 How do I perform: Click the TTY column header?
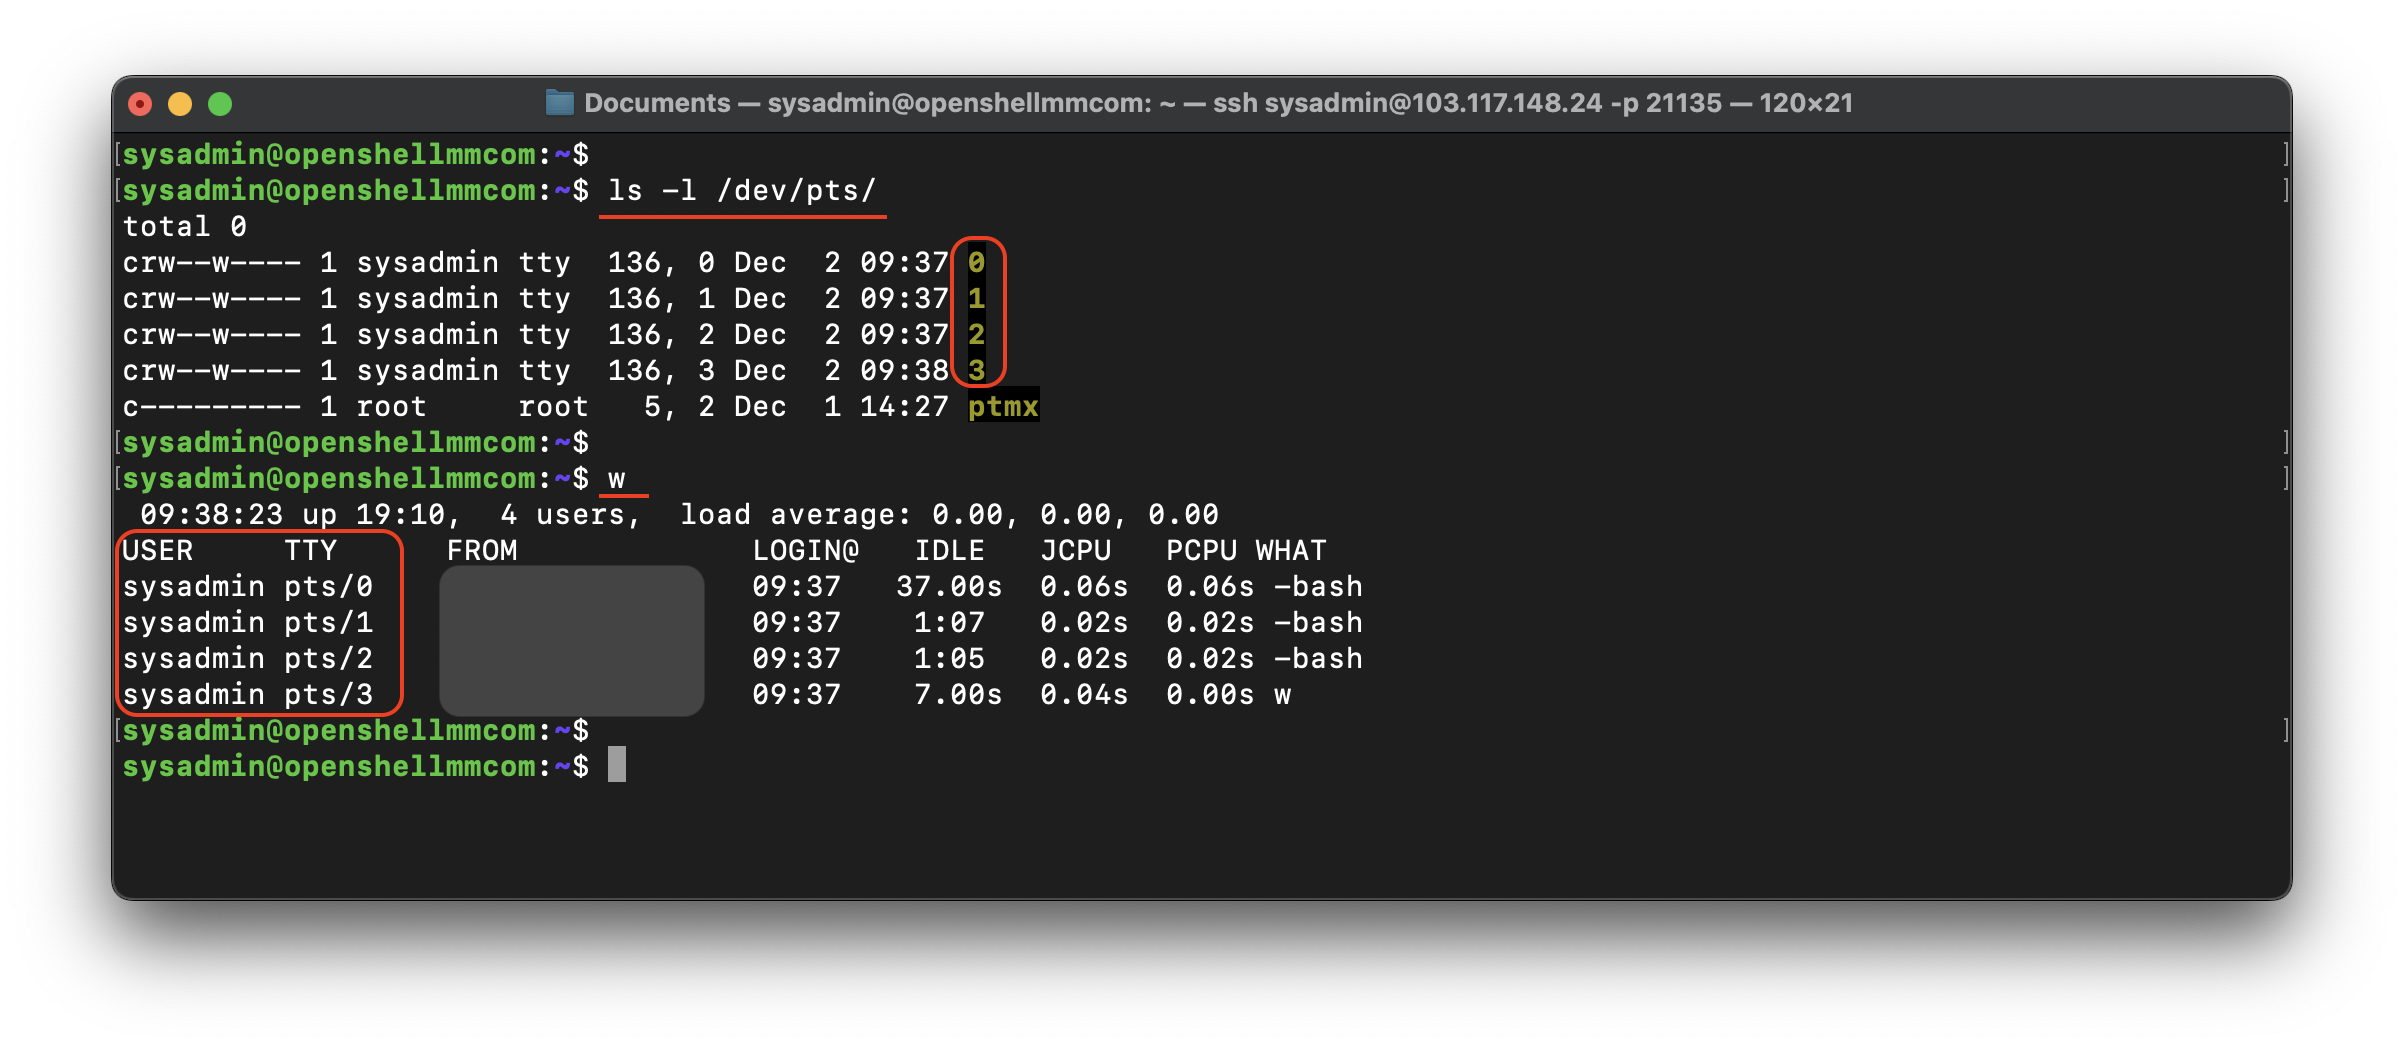[310, 550]
